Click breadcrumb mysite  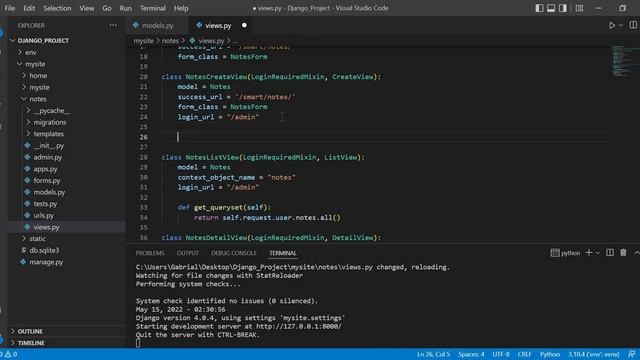[x=144, y=40]
